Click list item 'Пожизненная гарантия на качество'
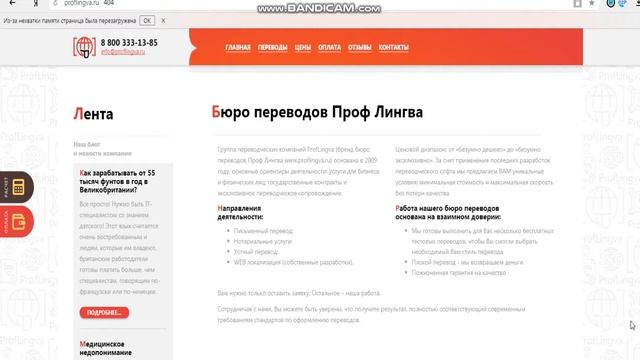This screenshot has width=640, height=360. (459, 273)
